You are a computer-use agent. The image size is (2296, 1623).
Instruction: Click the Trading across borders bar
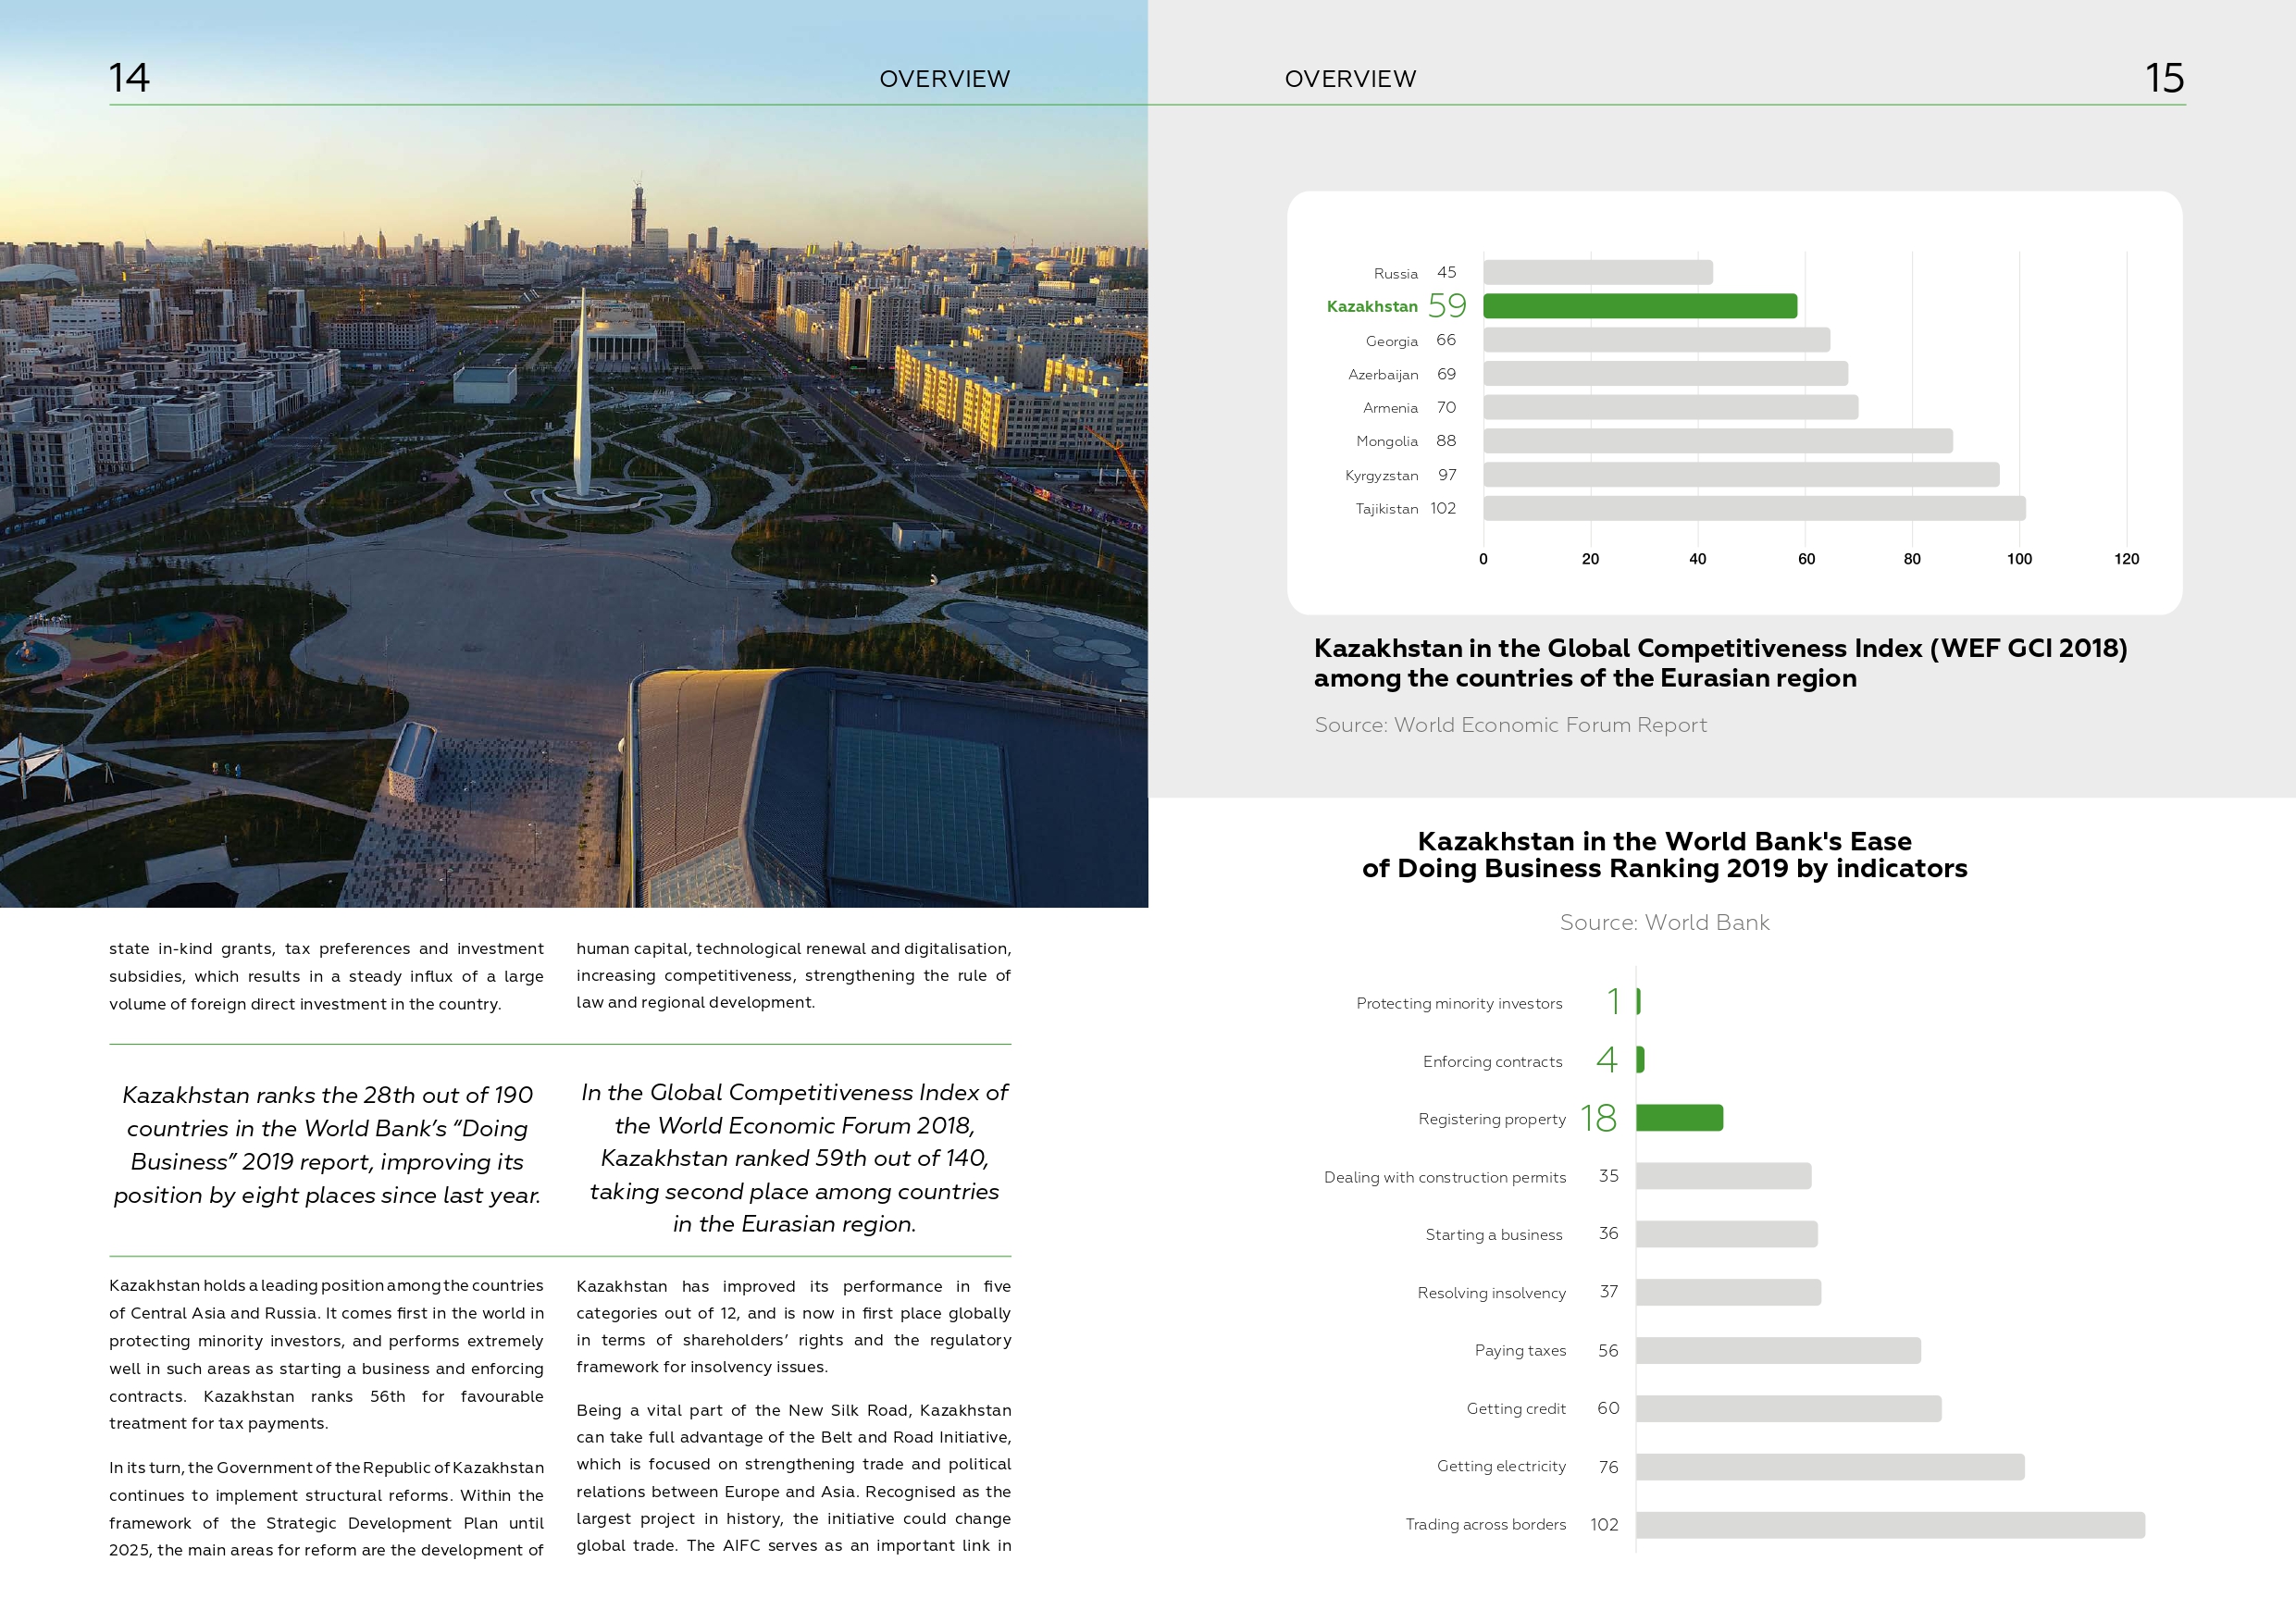(x=1889, y=1524)
